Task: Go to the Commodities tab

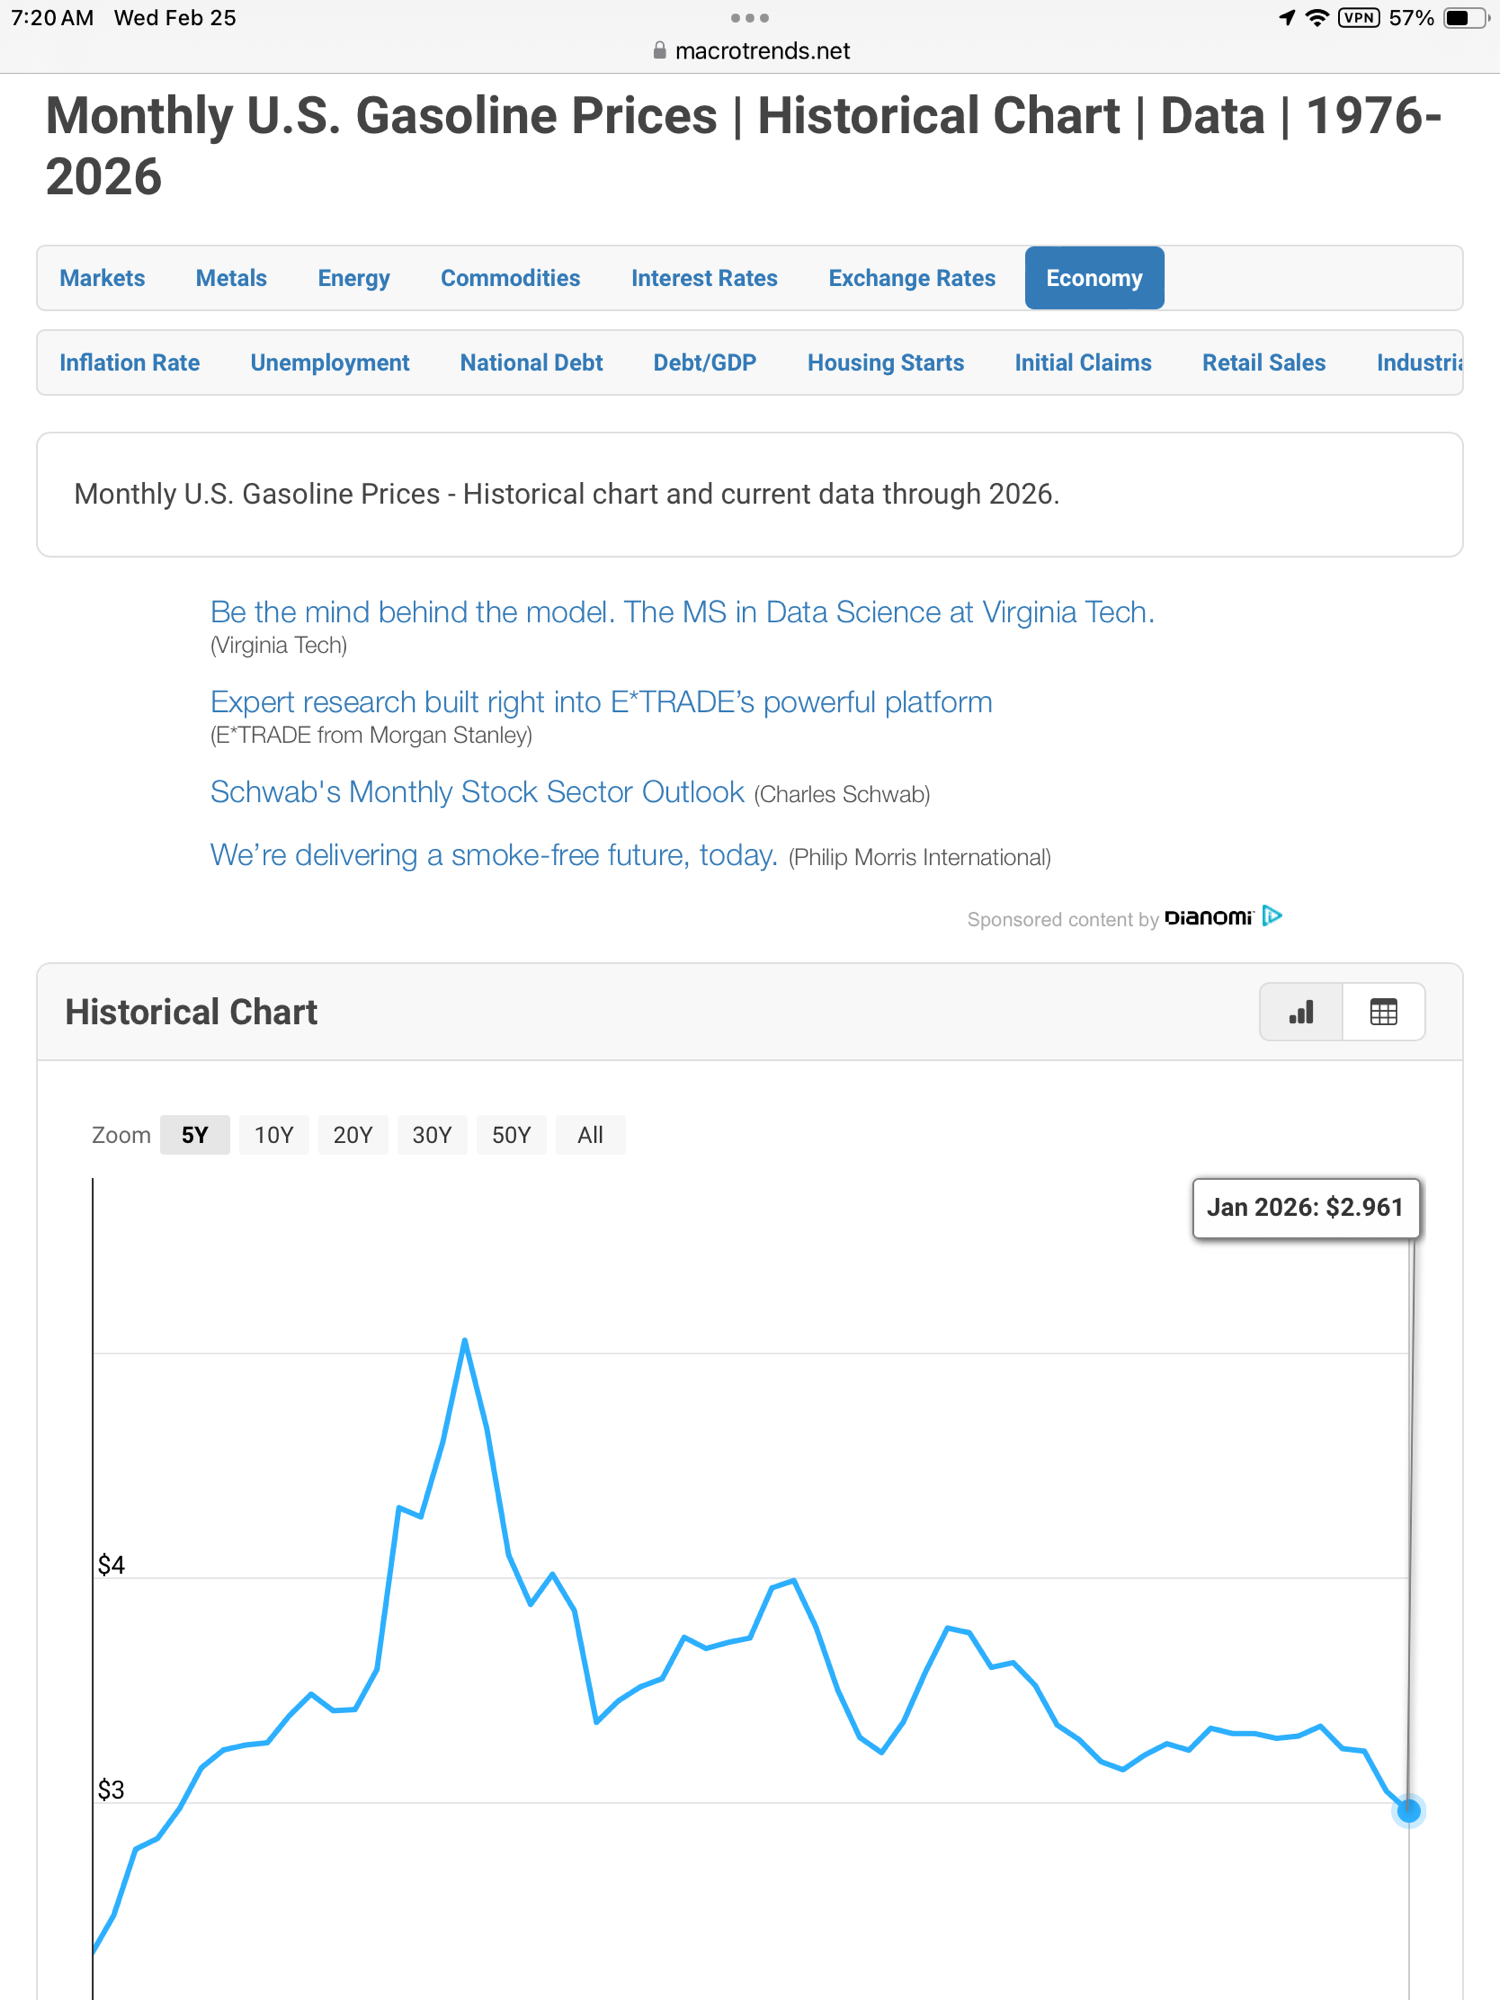Action: [510, 278]
